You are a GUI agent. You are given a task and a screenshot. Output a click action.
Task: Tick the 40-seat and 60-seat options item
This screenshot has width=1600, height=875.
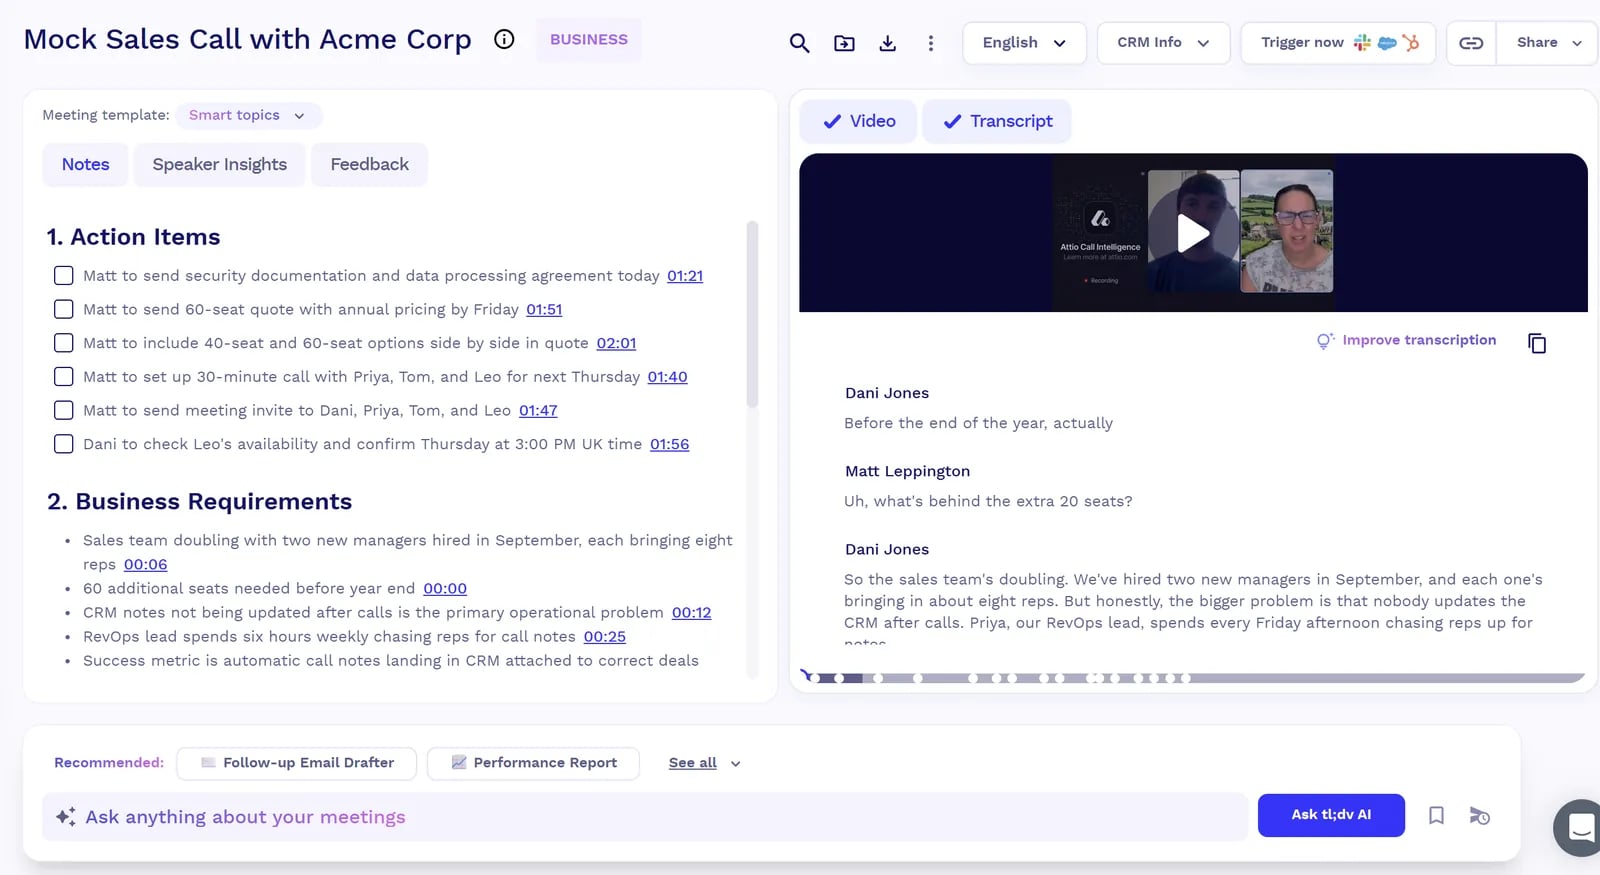click(x=64, y=343)
